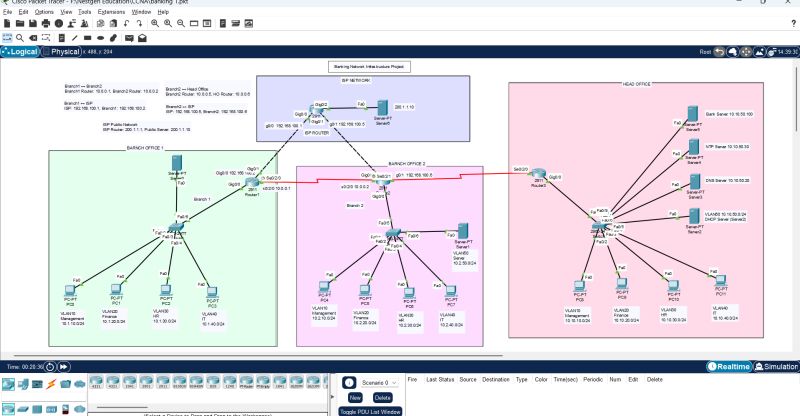This screenshot has width=800, height=416.
Task: Click the Undo arrow icon
Action: pyautogui.click(x=127, y=23)
